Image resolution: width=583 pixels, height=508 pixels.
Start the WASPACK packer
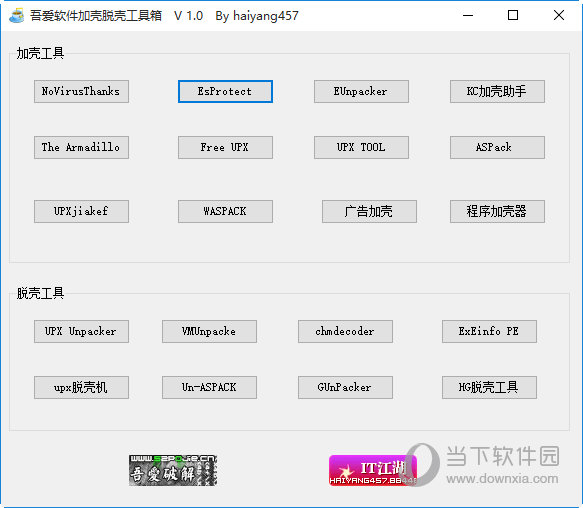tap(225, 212)
